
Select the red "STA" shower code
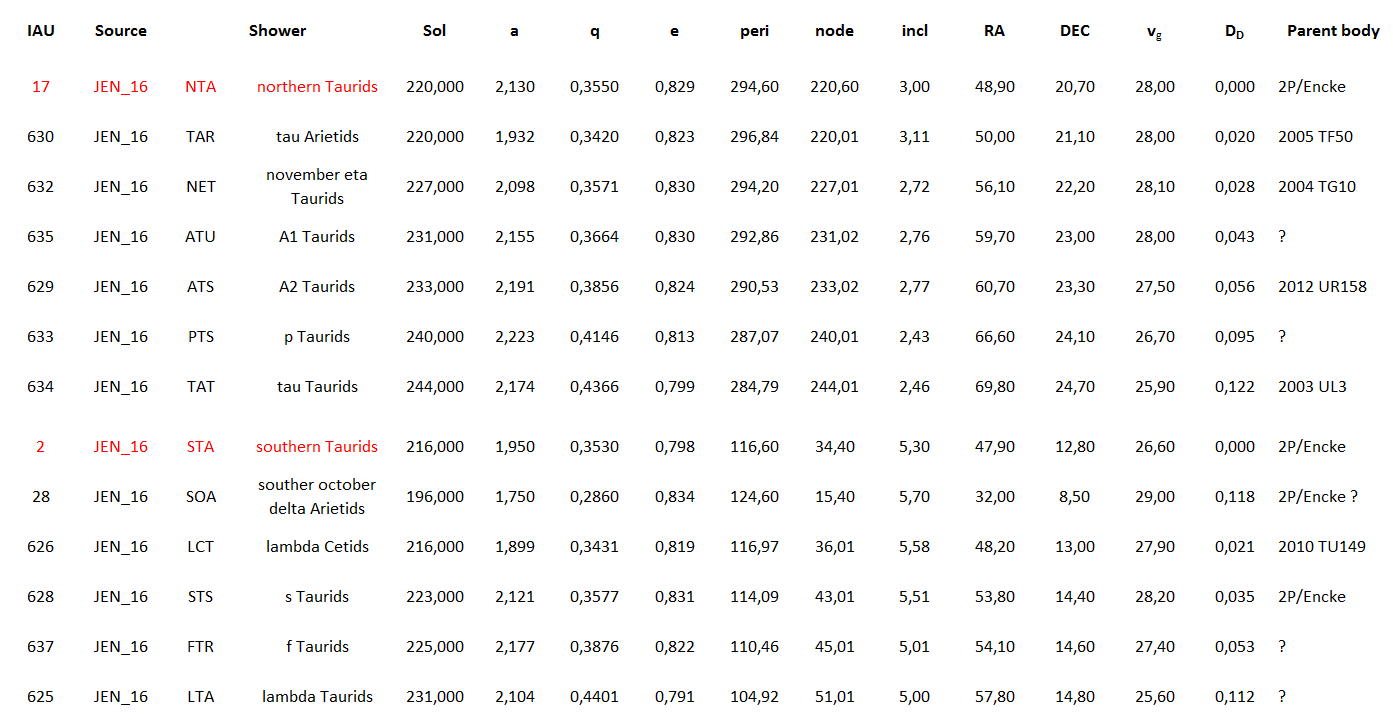coord(200,447)
